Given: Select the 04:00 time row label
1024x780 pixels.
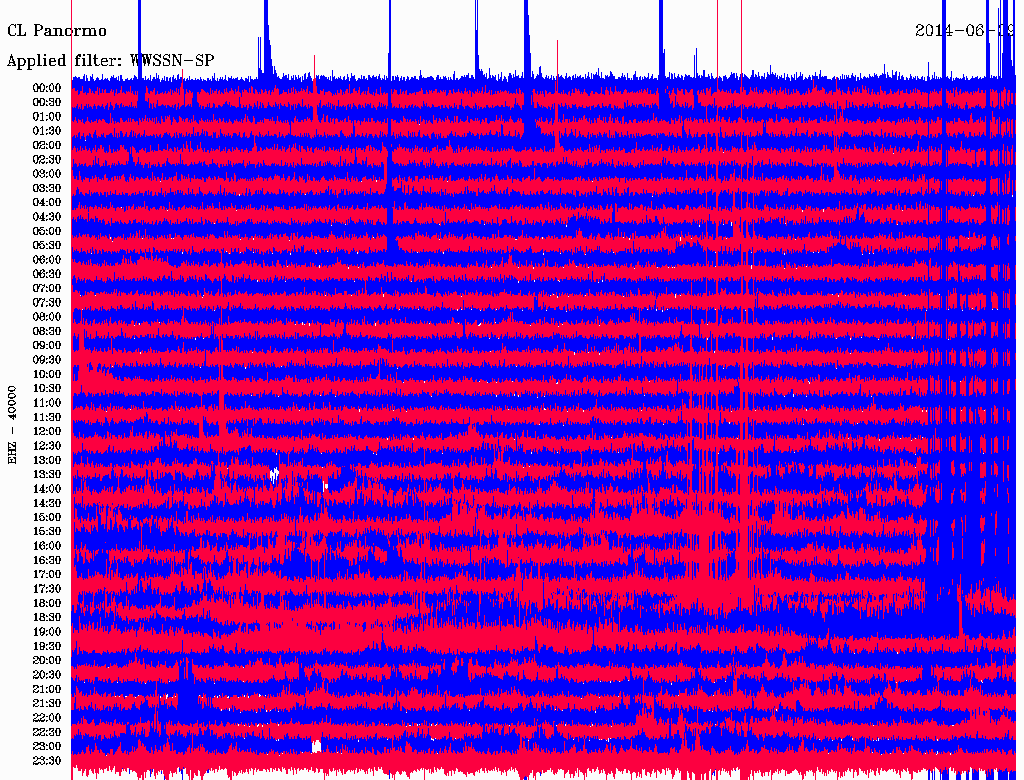Looking at the screenshot, I should [47, 202].
